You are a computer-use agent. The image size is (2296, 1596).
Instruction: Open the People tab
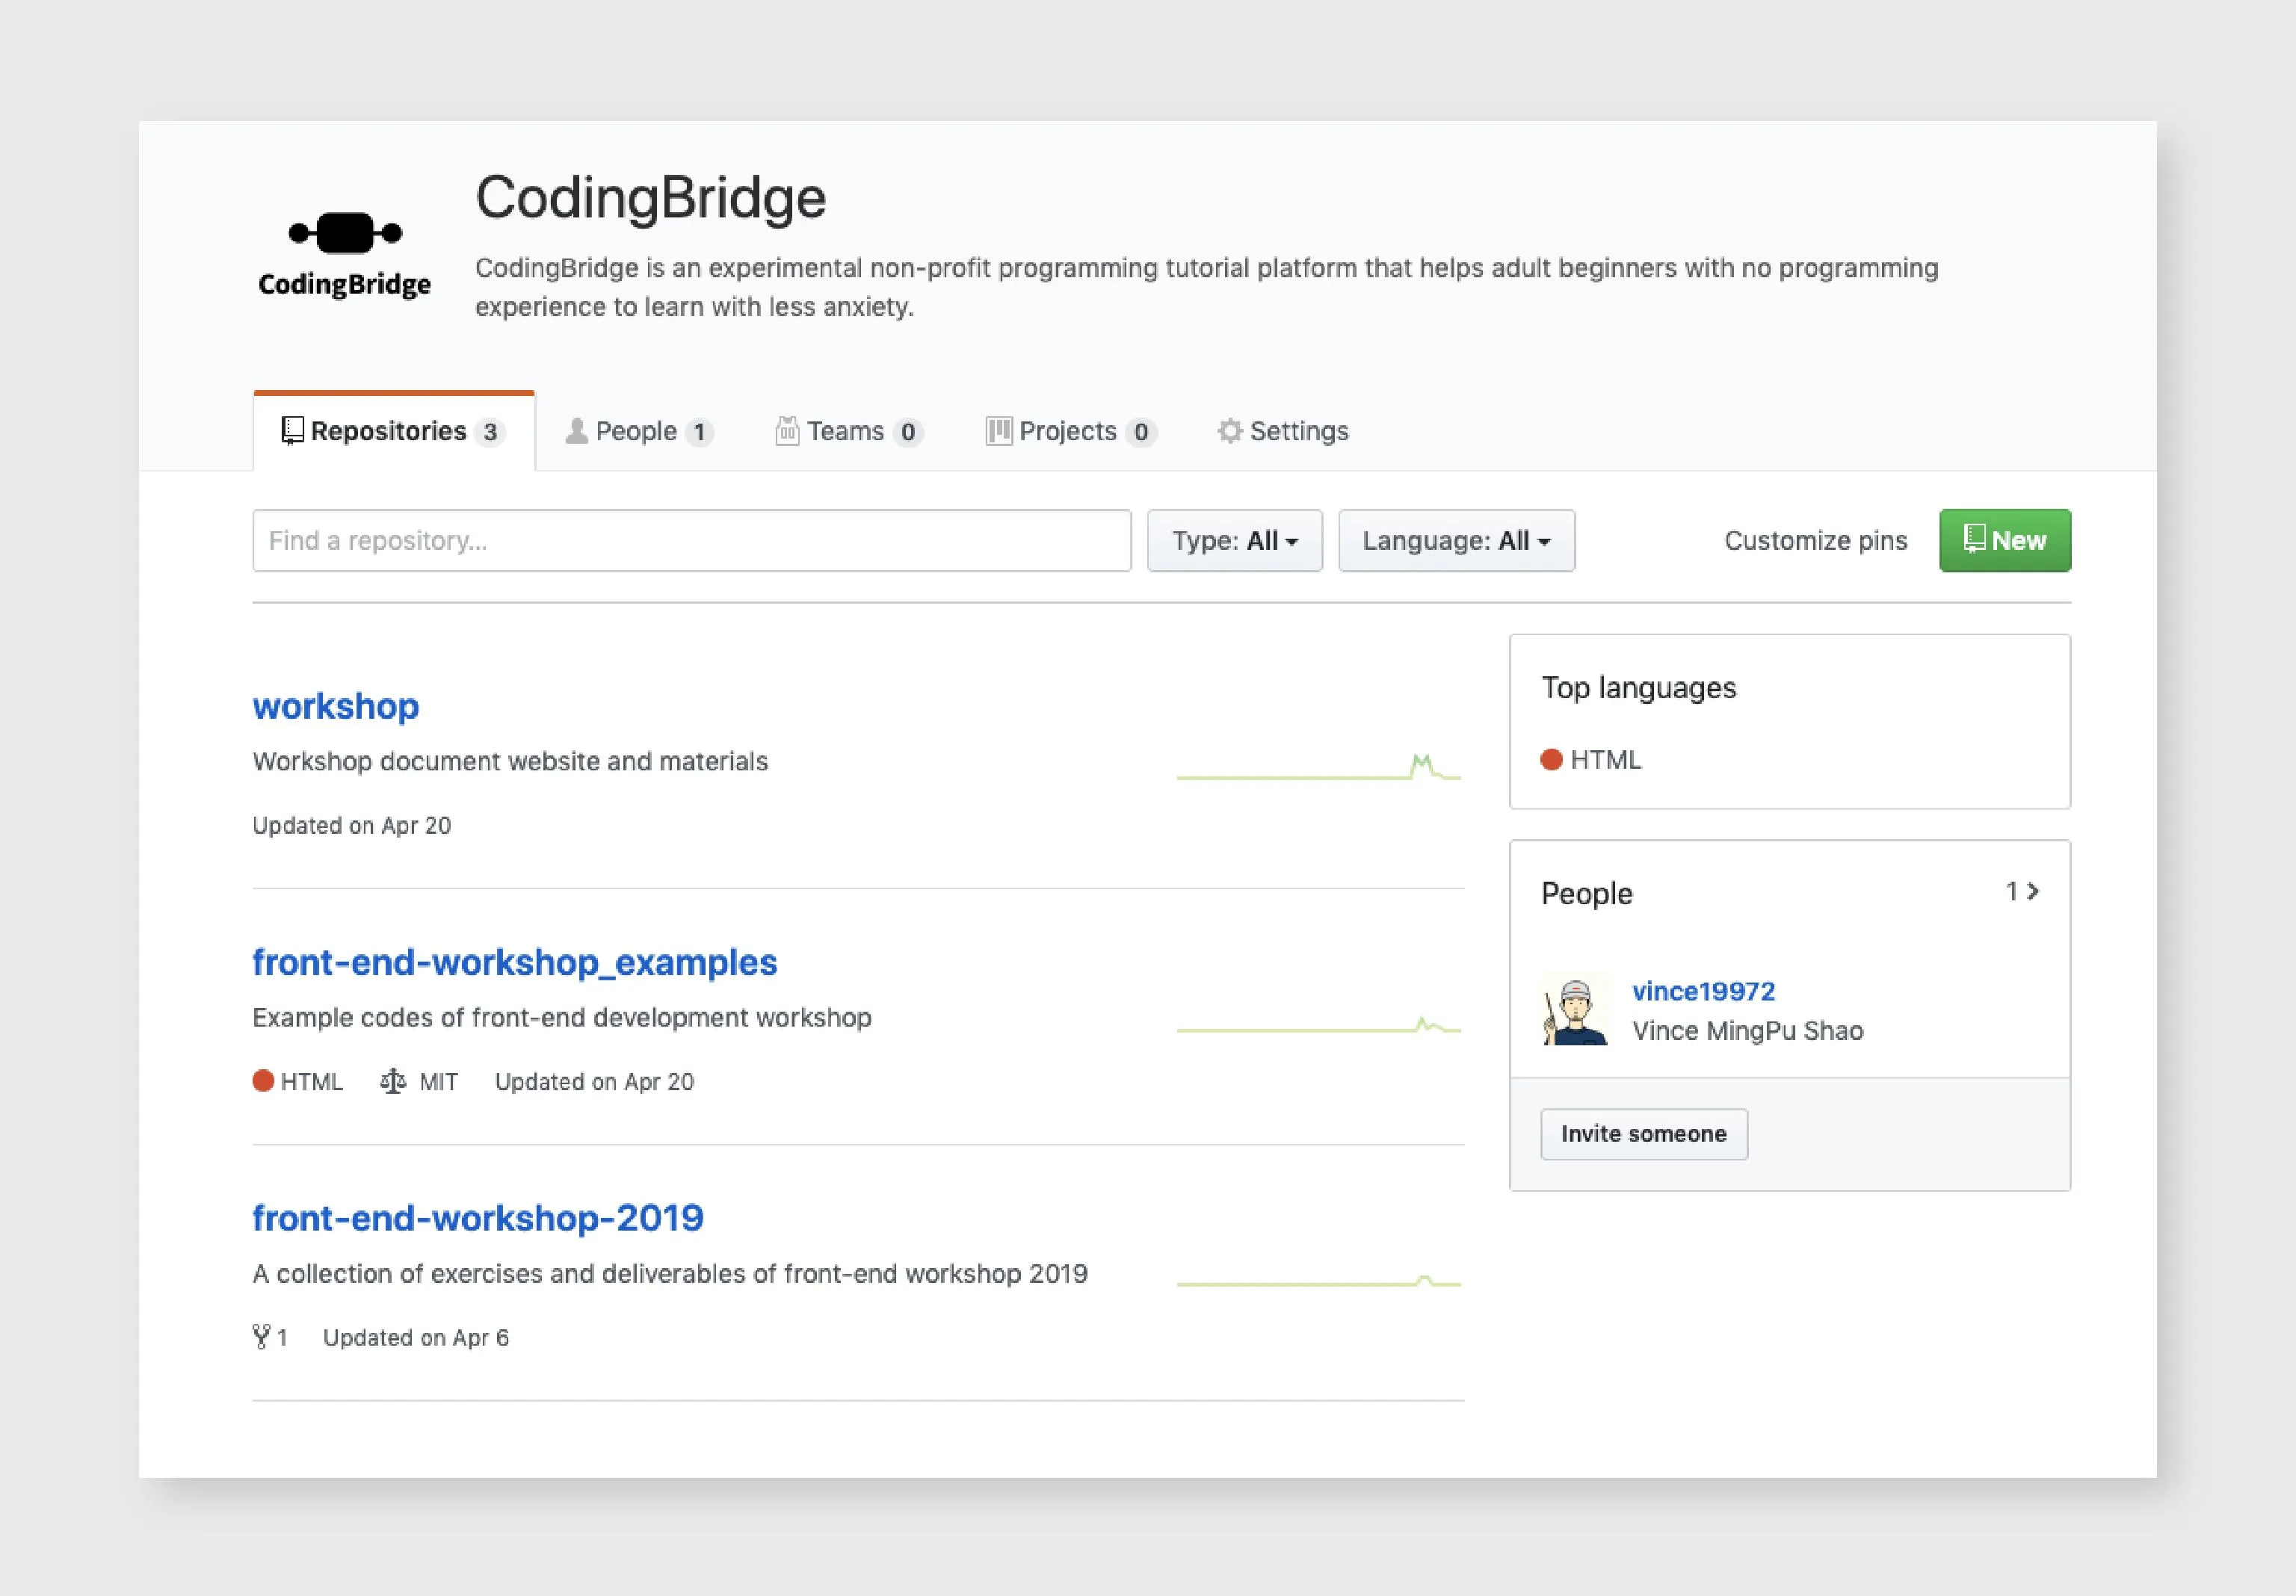tap(637, 431)
